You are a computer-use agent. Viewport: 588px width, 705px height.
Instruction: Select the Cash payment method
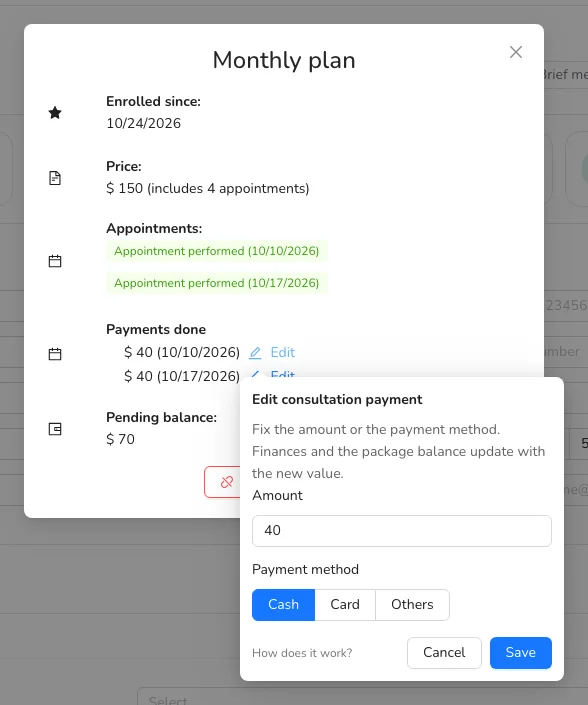[283, 605]
